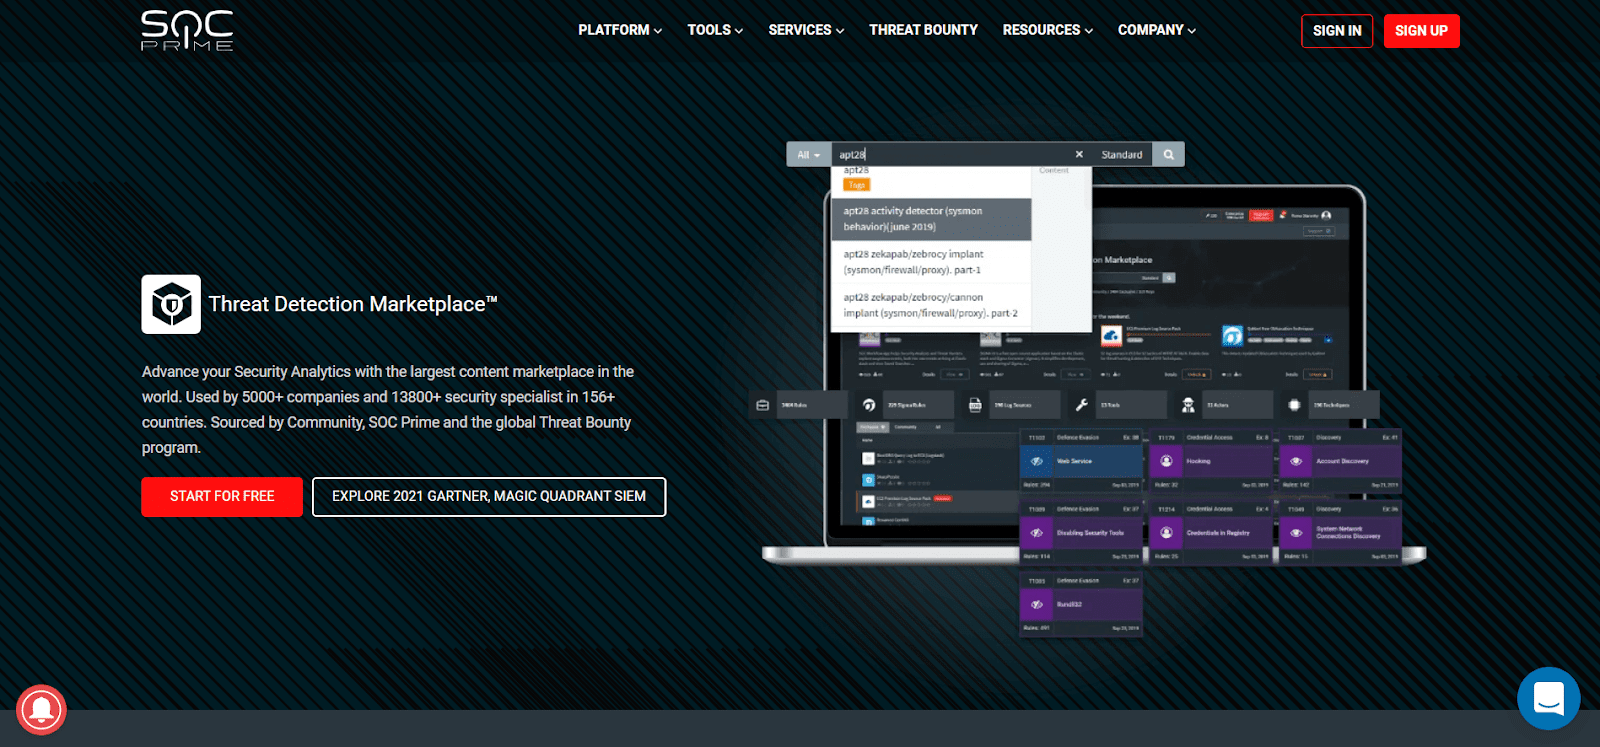Screen dimensions: 1600x747
Task: Click the Standard search mode label
Action: (1121, 155)
